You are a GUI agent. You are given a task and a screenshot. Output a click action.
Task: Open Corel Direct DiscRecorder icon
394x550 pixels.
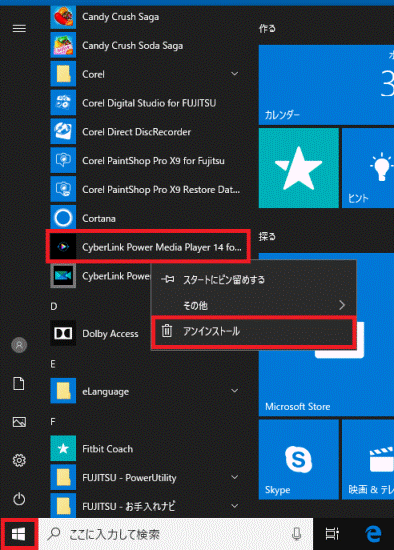click(63, 132)
